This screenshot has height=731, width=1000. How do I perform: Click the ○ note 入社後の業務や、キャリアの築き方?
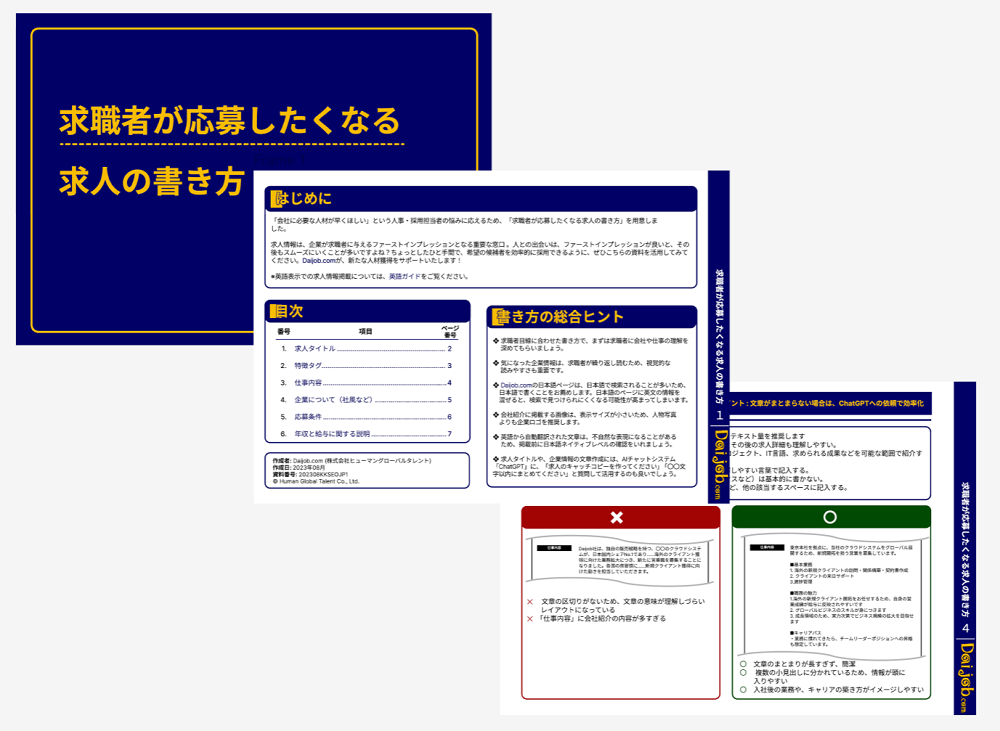tap(832, 690)
